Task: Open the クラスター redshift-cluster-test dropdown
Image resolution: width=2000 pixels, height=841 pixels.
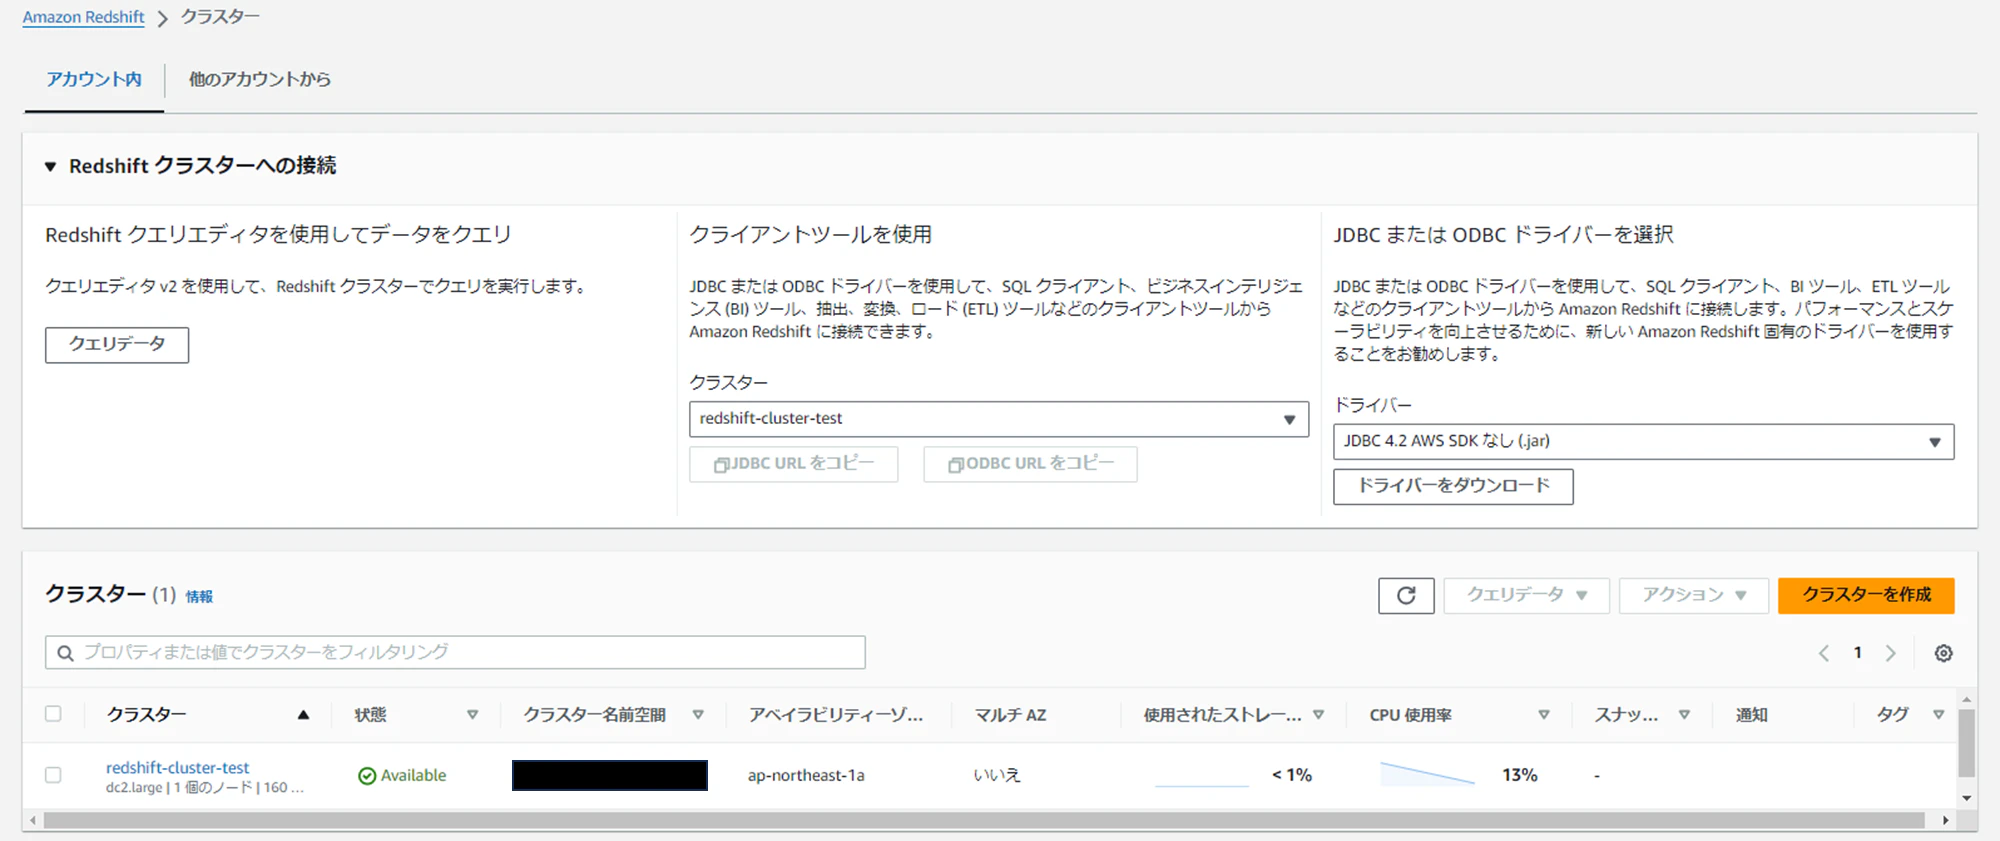Action: pos(998,419)
